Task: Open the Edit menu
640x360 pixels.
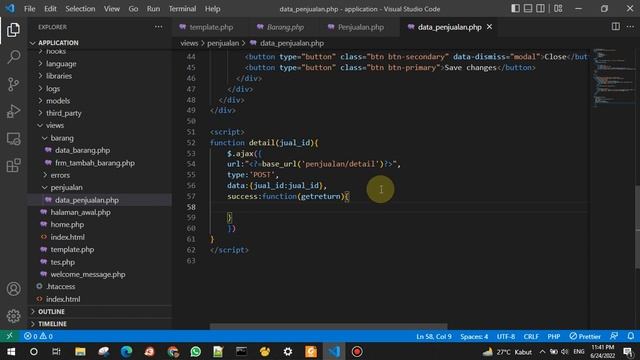Action: (x=50, y=9)
